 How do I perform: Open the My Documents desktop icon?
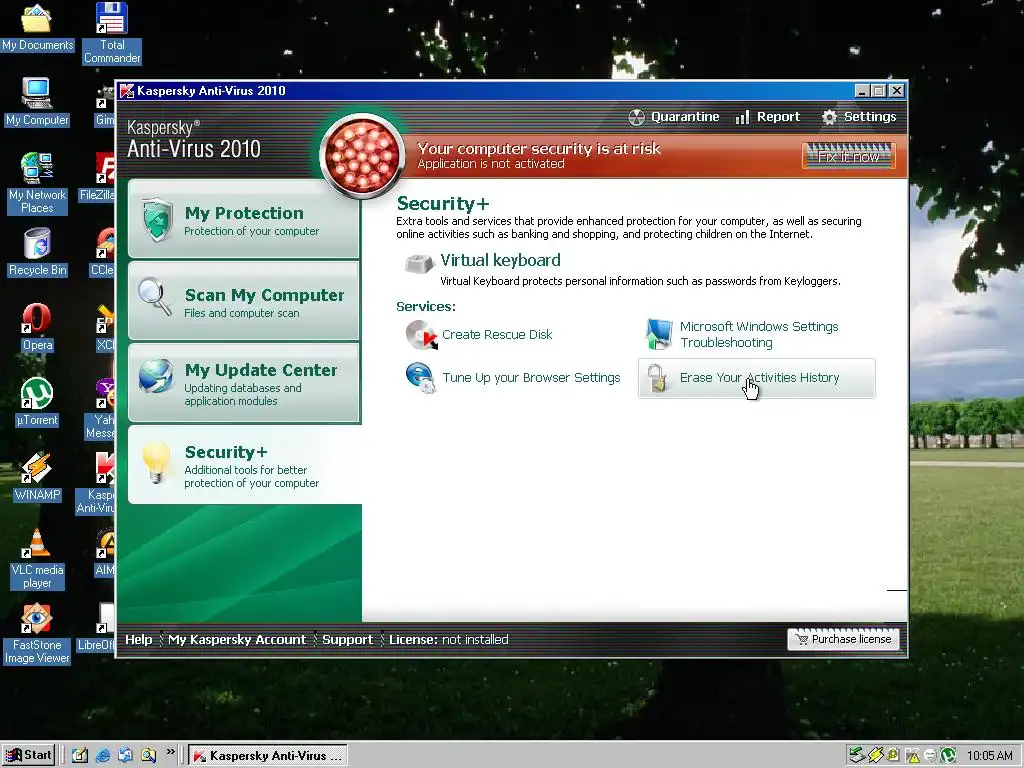click(37, 26)
